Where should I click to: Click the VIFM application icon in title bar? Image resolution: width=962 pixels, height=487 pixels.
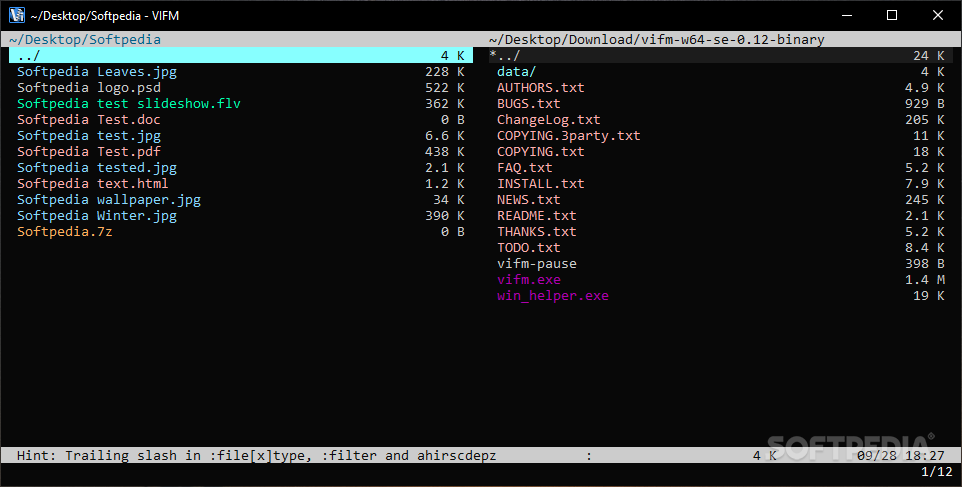17,15
